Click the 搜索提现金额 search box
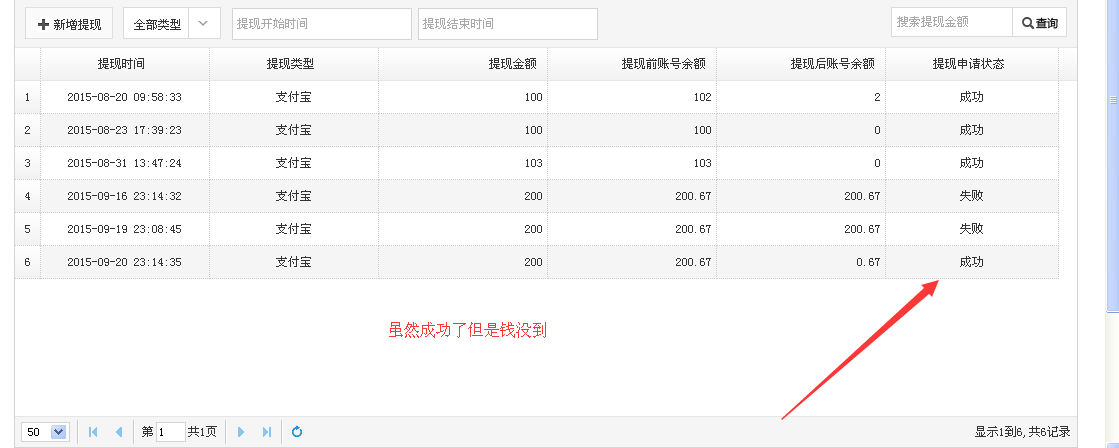 pos(951,22)
